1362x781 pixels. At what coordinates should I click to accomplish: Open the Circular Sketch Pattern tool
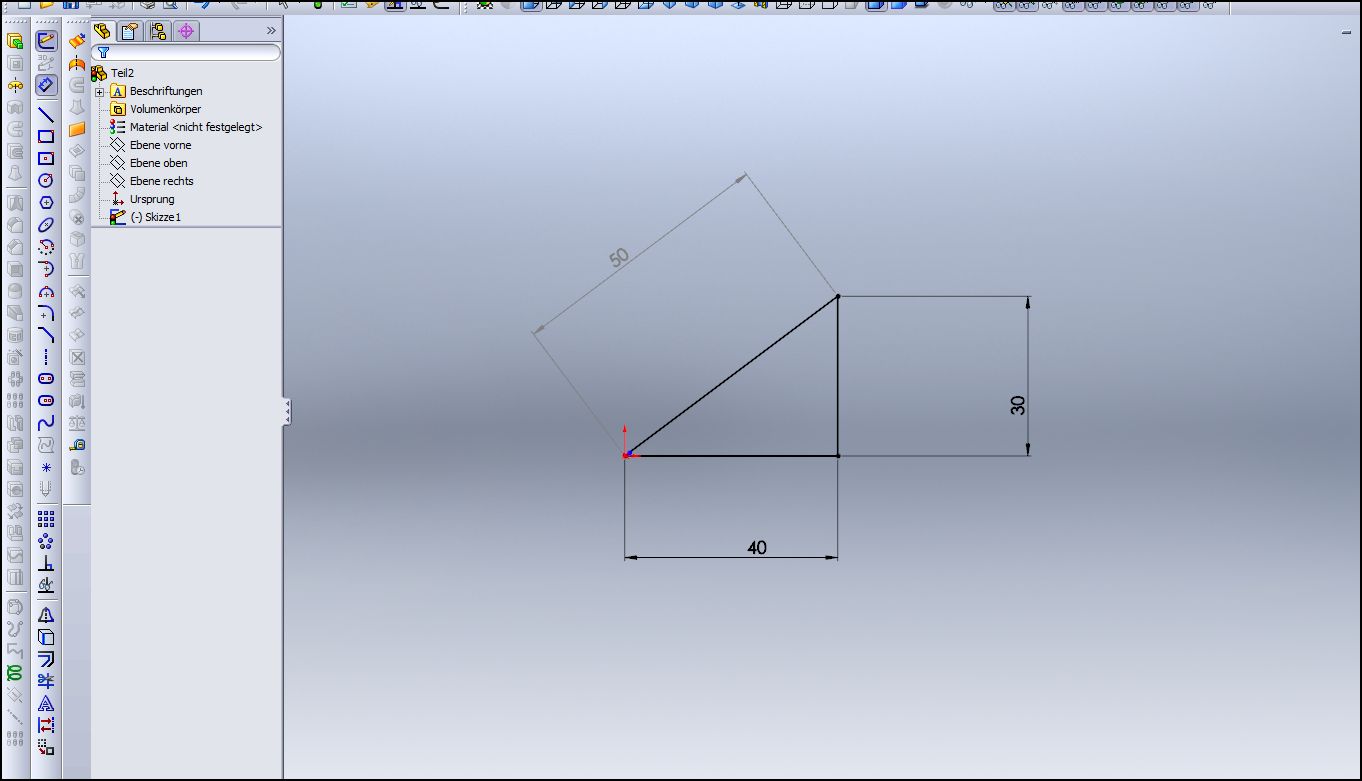[x=46, y=541]
